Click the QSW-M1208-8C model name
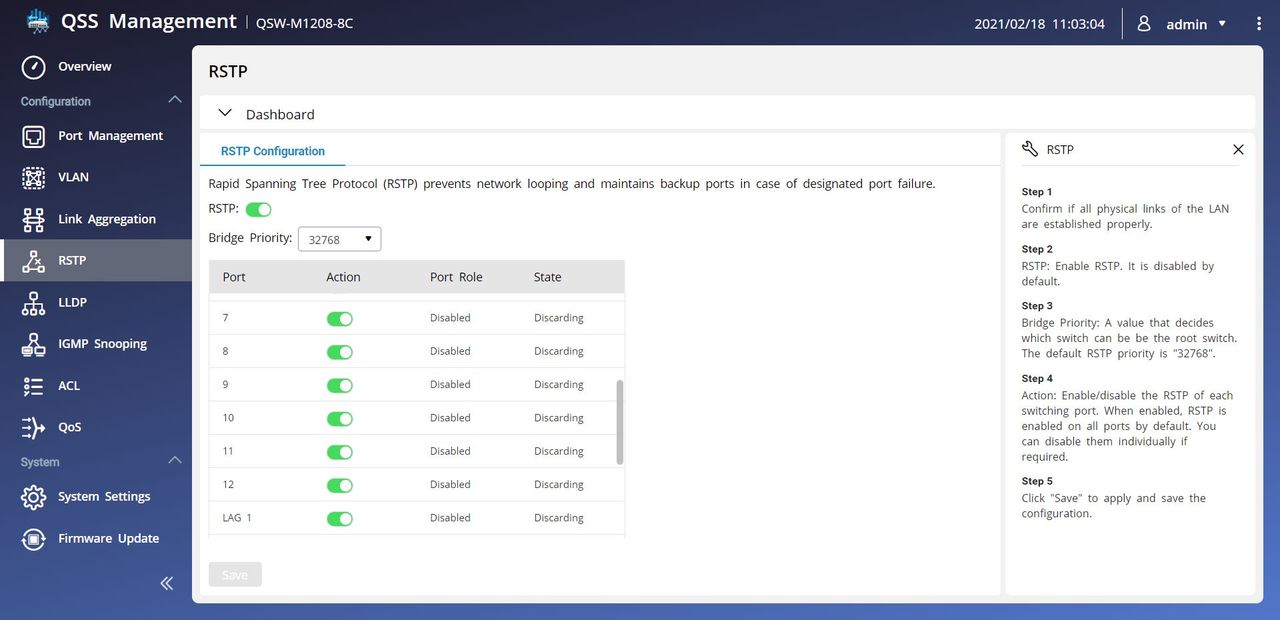1280x620 pixels. pyautogui.click(x=305, y=23)
